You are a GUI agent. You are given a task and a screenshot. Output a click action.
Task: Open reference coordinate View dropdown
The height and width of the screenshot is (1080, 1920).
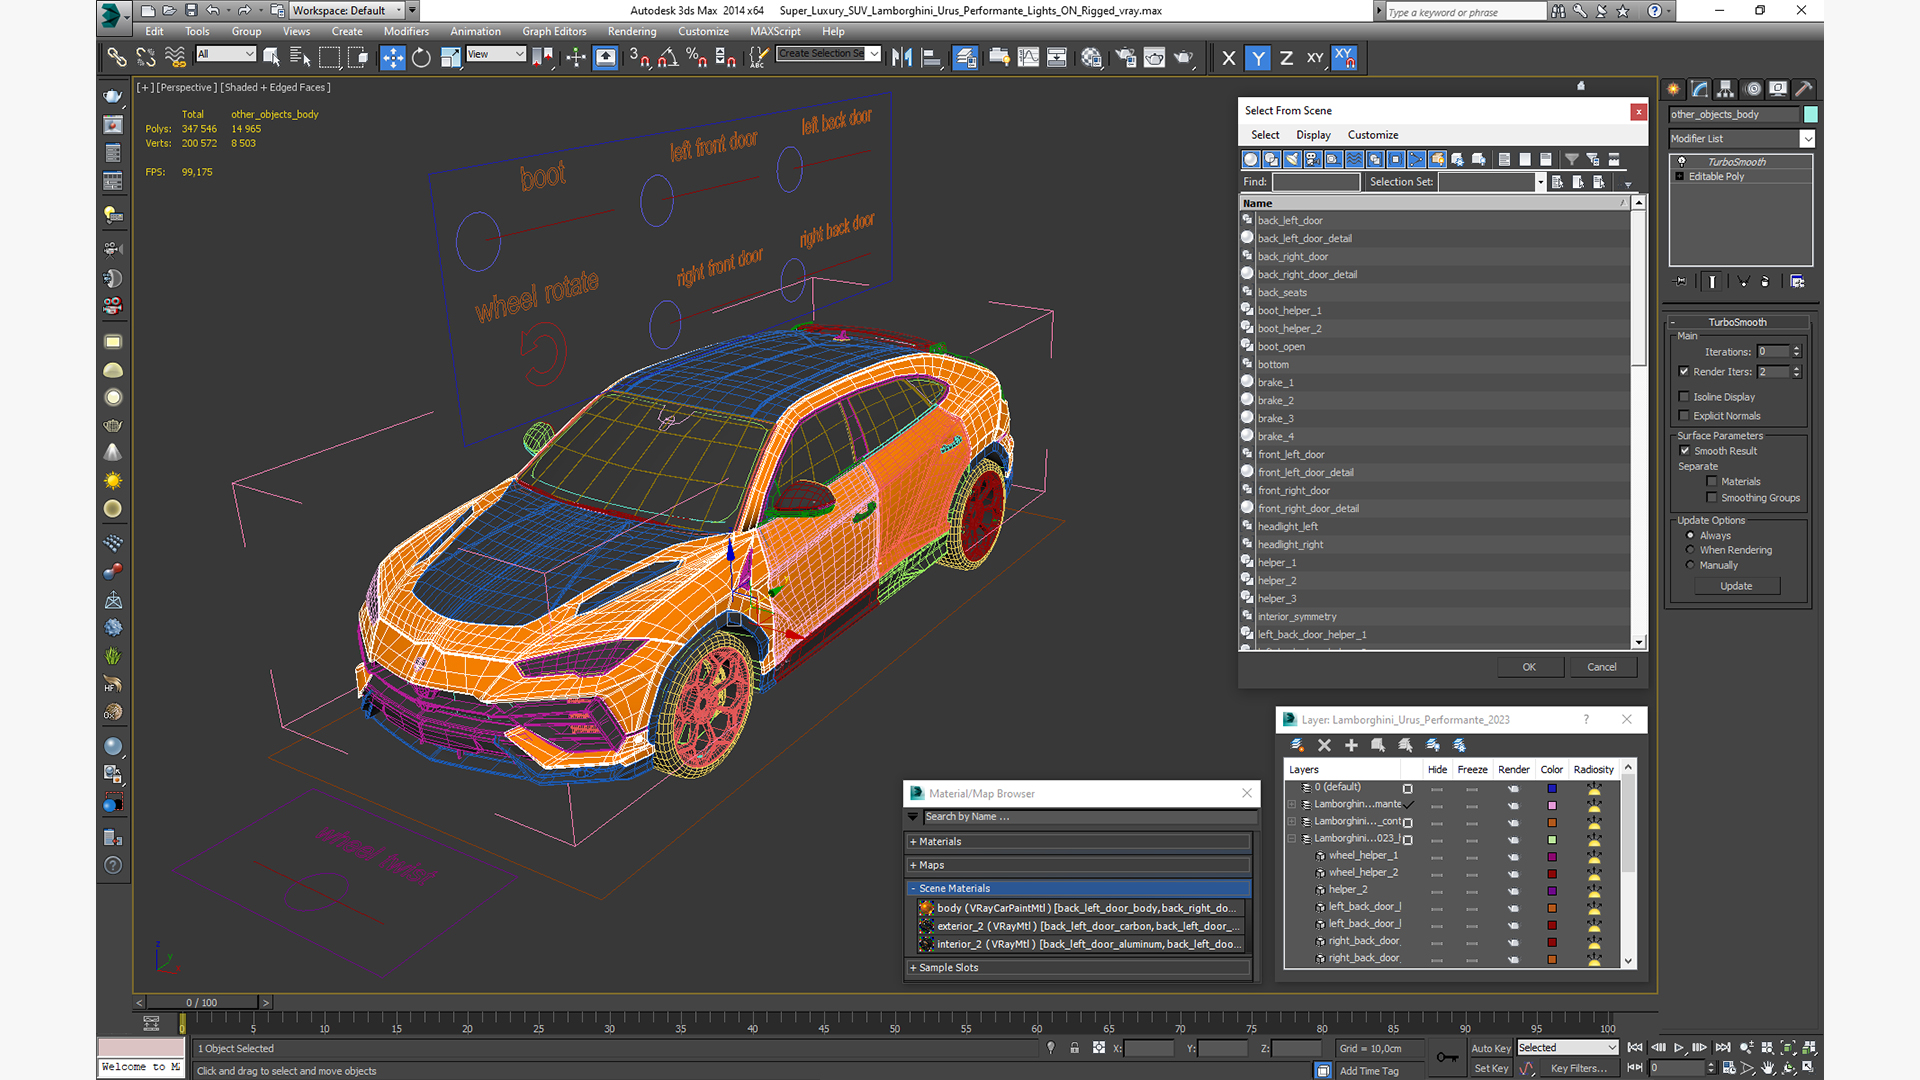tap(496, 55)
